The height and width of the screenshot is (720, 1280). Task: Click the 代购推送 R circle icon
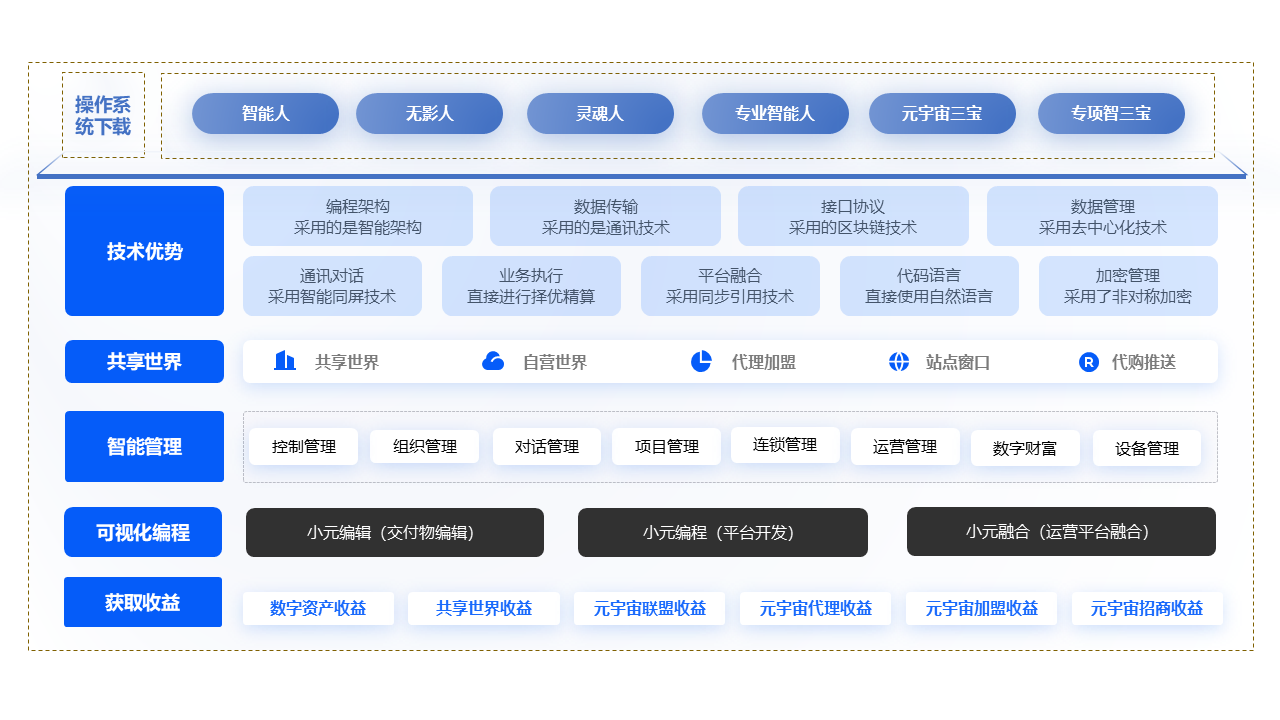coord(1089,362)
